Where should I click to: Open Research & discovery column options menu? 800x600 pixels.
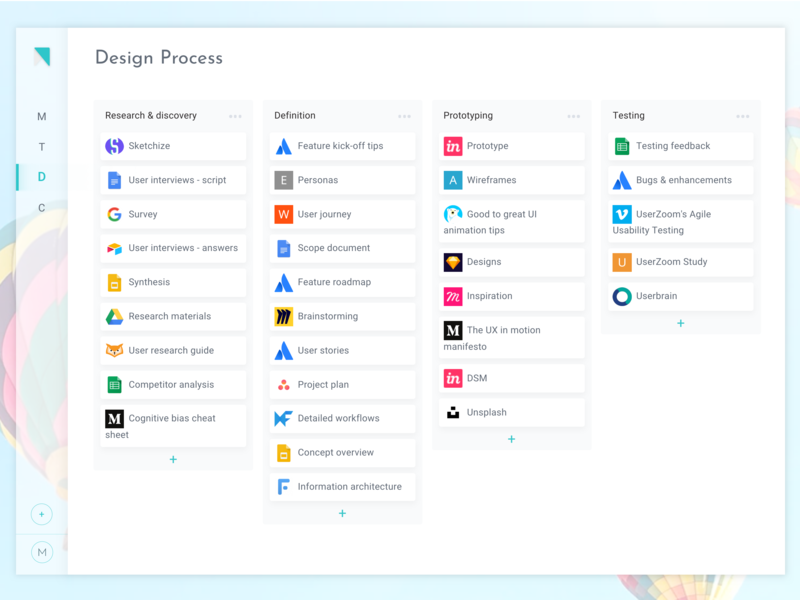[x=235, y=116]
